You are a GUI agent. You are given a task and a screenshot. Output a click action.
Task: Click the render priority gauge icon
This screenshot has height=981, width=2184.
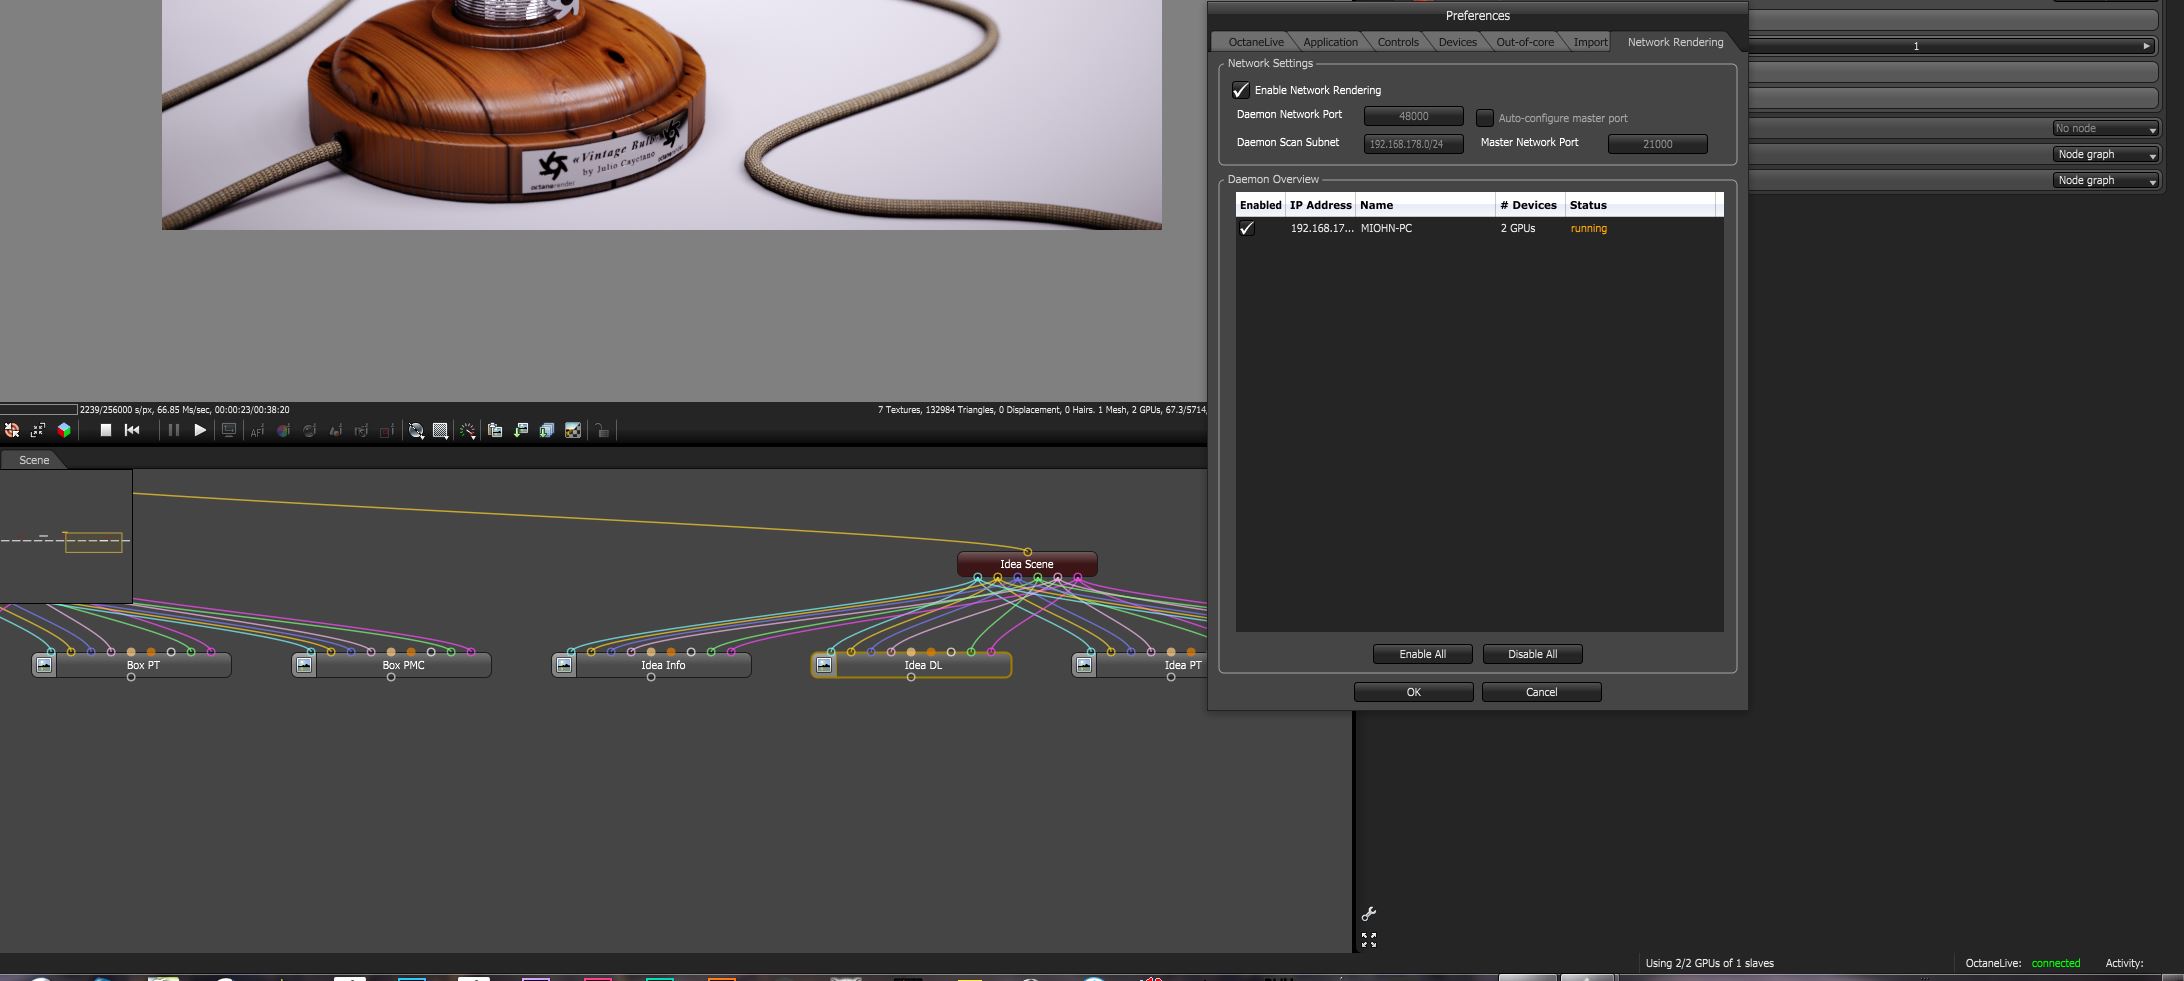[x=467, y=431]
